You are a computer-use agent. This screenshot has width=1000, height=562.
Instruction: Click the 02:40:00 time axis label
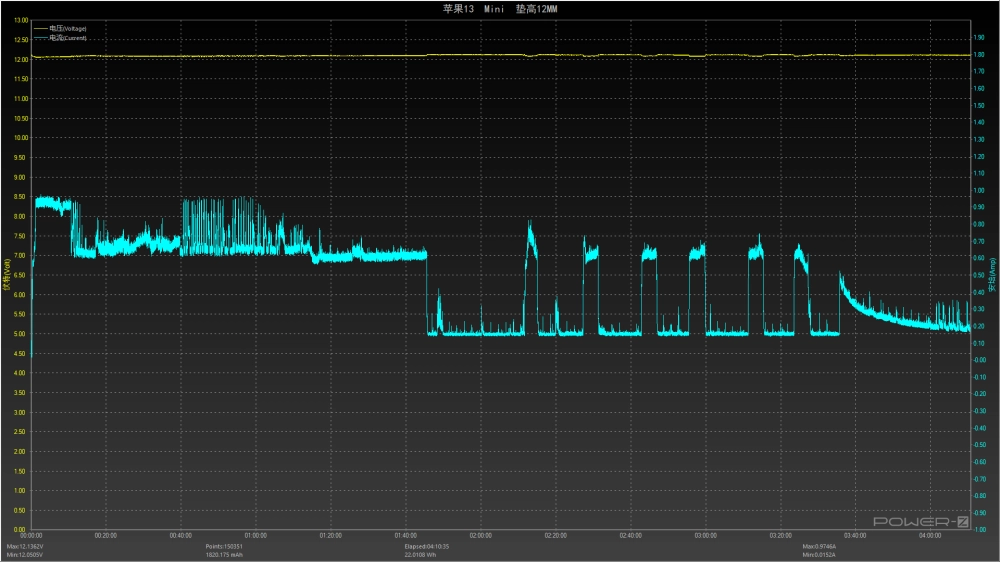(x=631, y=536)
